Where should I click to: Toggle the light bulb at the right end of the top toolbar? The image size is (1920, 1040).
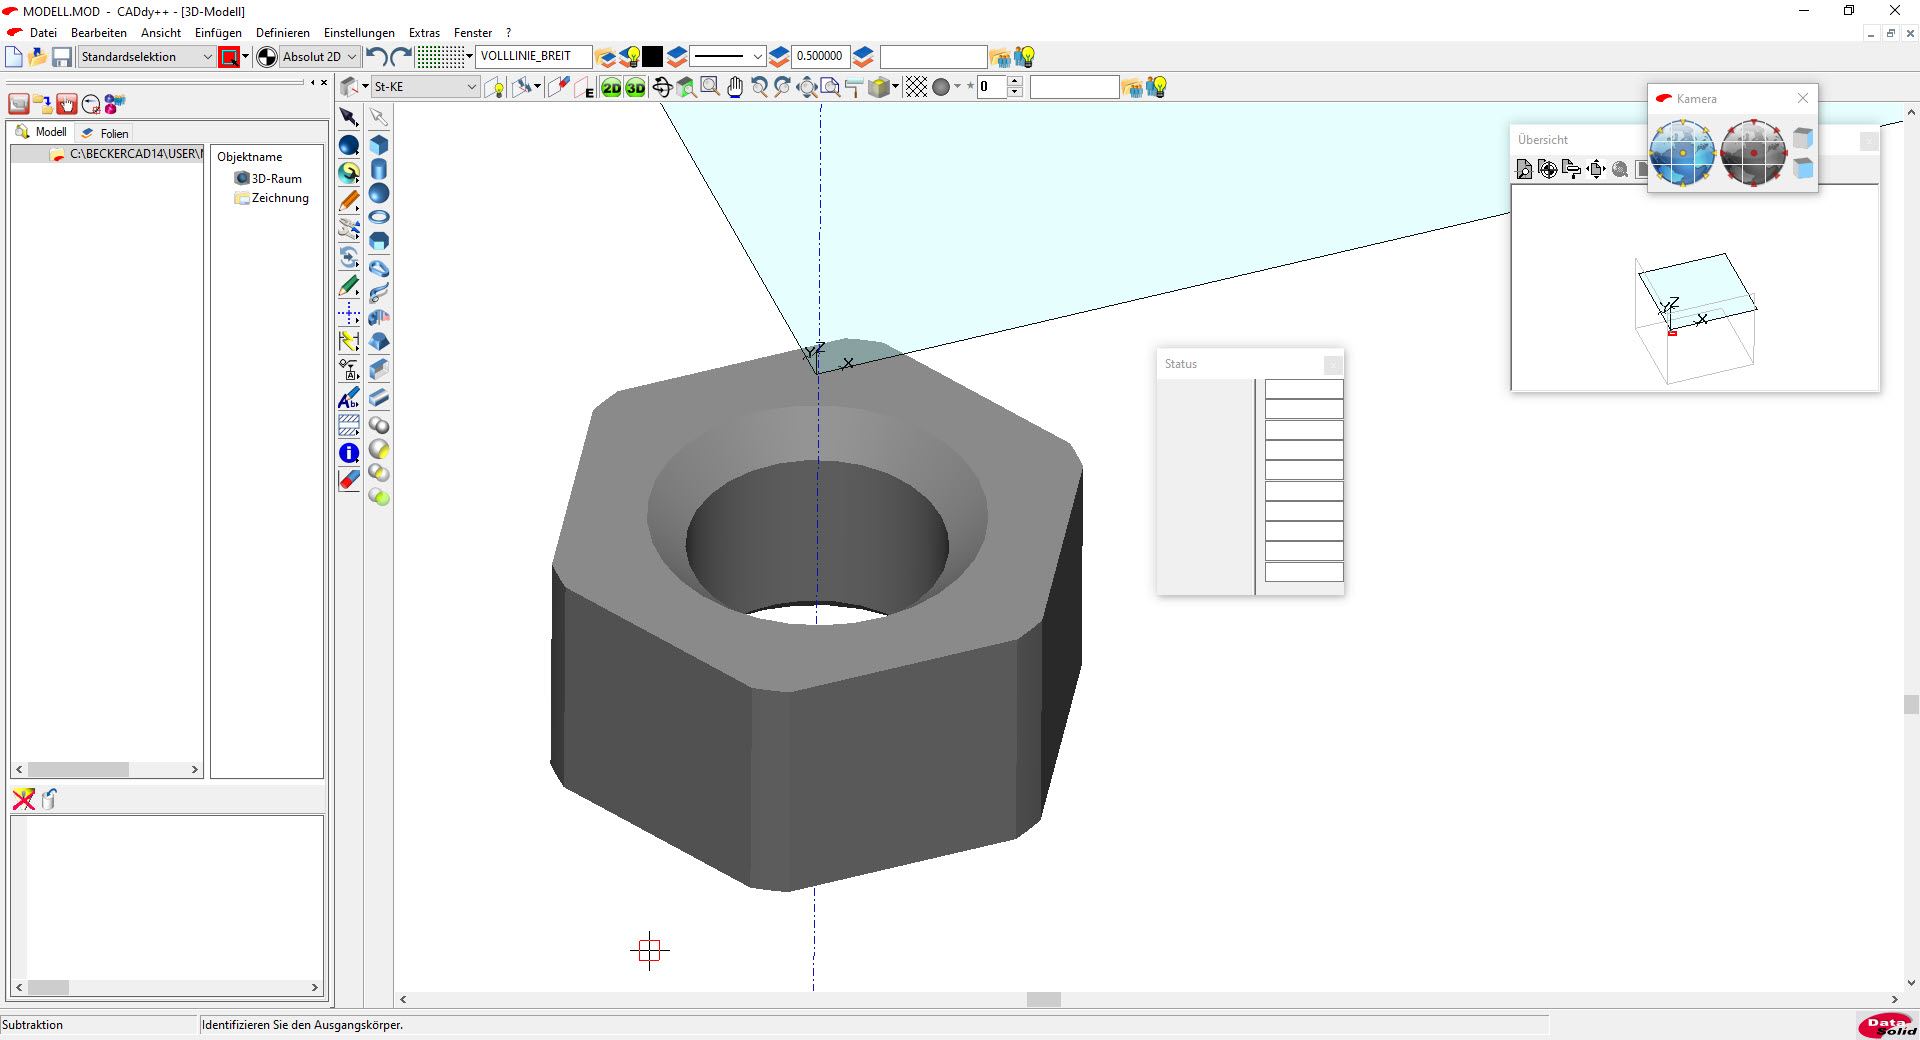[x=1024, y=57]
